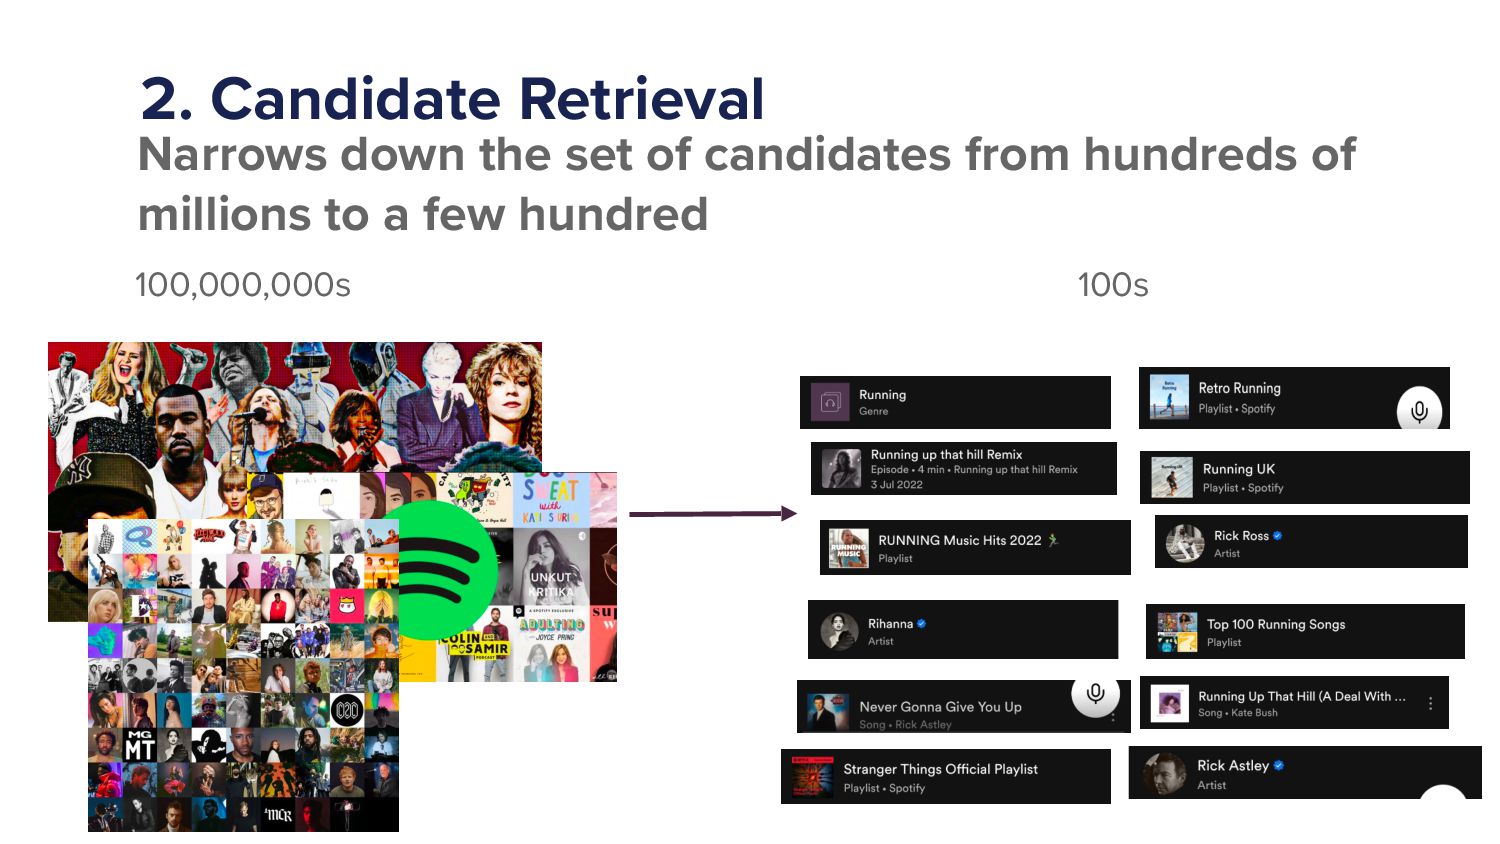Screen dimensions: 1500x844
Task: Open Top 100 Running Songs playlist
Action: click(1305, 631)
